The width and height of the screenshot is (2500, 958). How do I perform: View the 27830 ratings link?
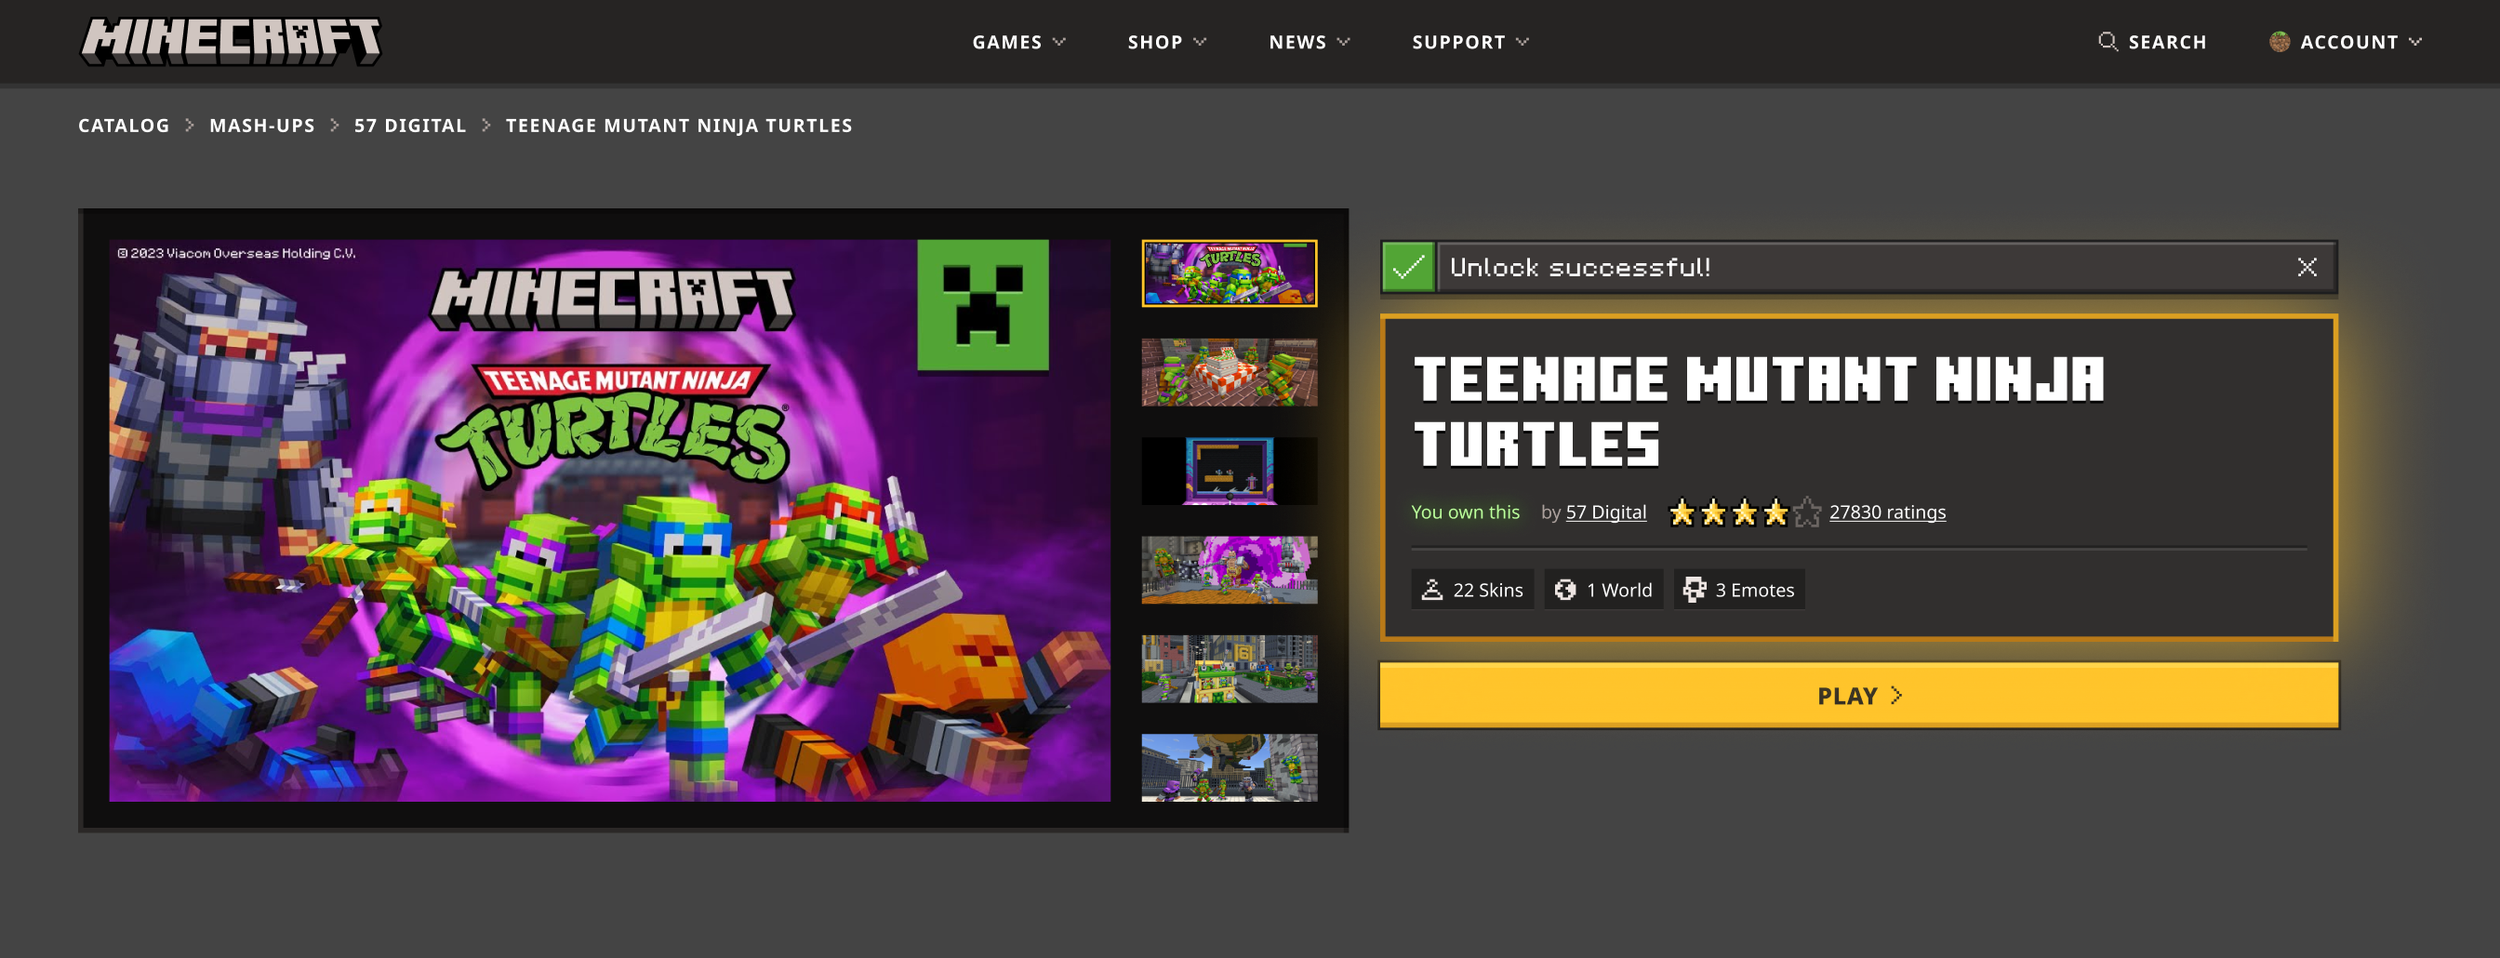point(1887,512)
